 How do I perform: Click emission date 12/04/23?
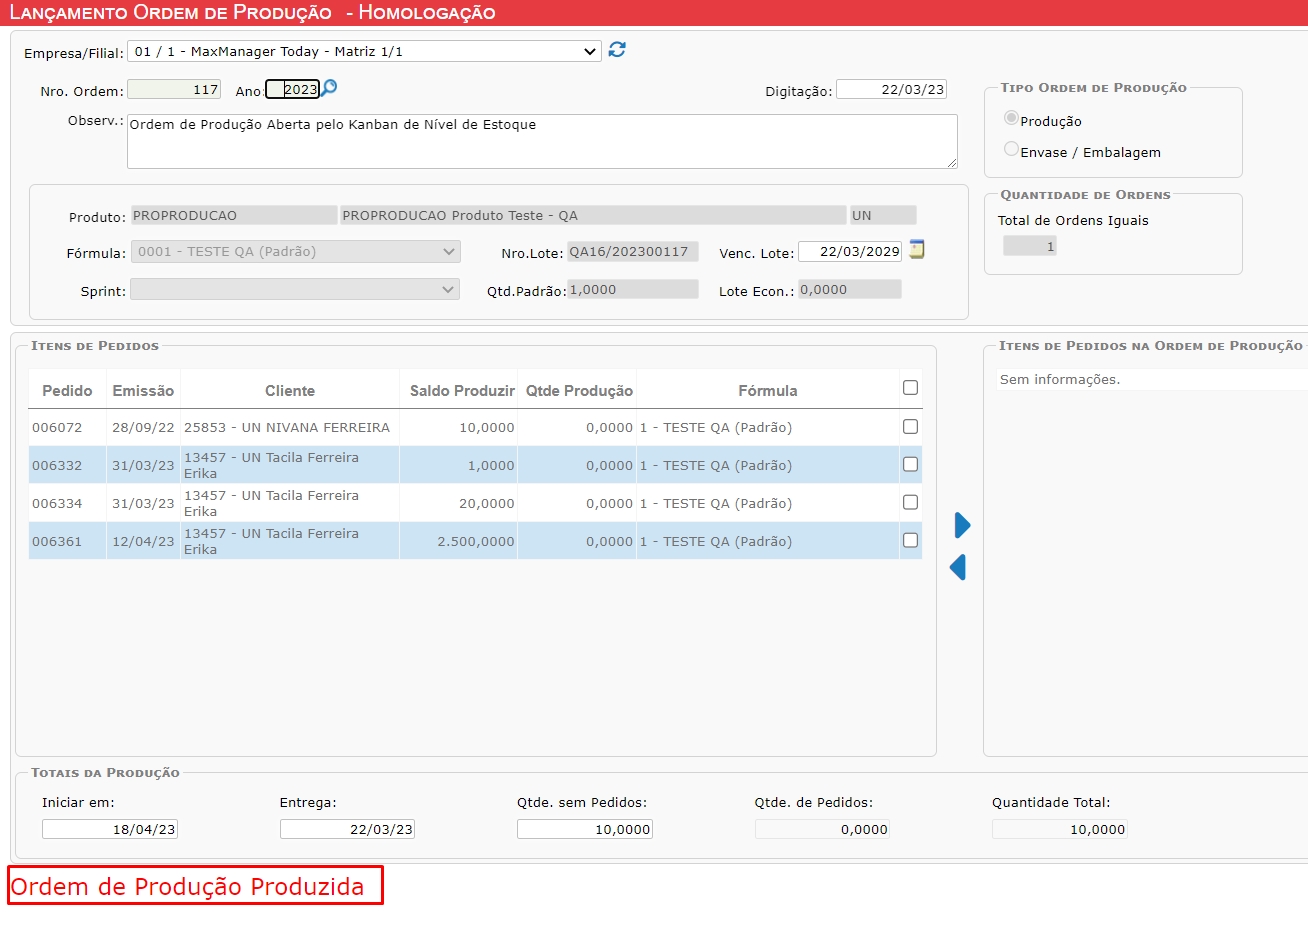[x=143, y=541]
